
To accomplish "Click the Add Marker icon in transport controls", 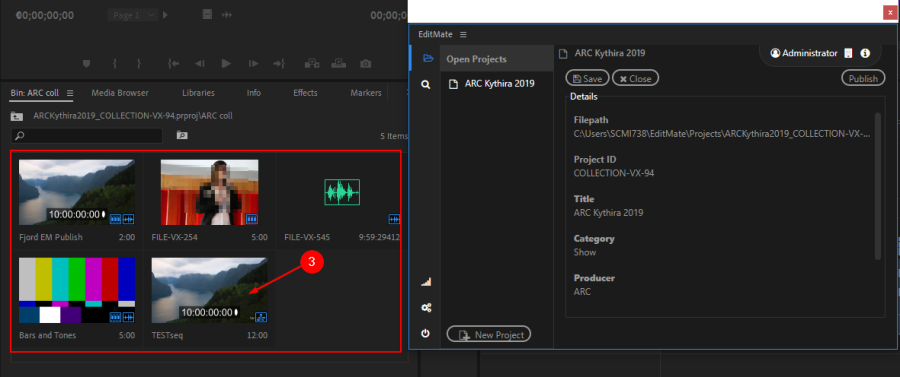I will coord(87,64).
